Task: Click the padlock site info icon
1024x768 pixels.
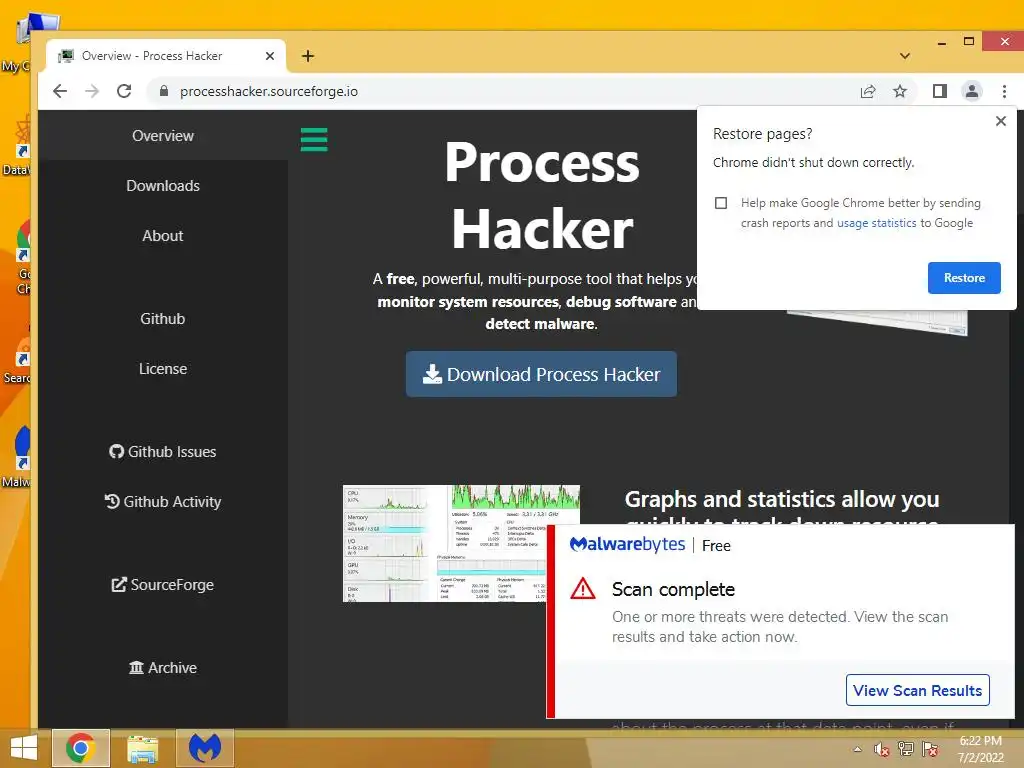Action: pyautogui.click(x=164, y=91)
